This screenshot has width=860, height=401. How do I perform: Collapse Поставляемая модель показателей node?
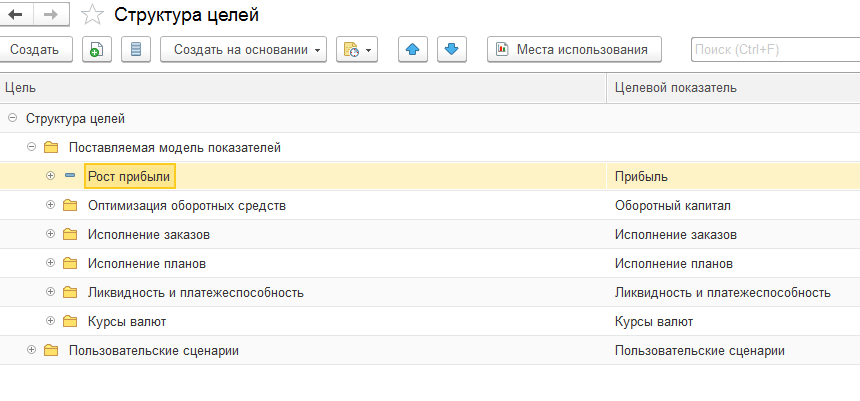[x=31, y=147]
